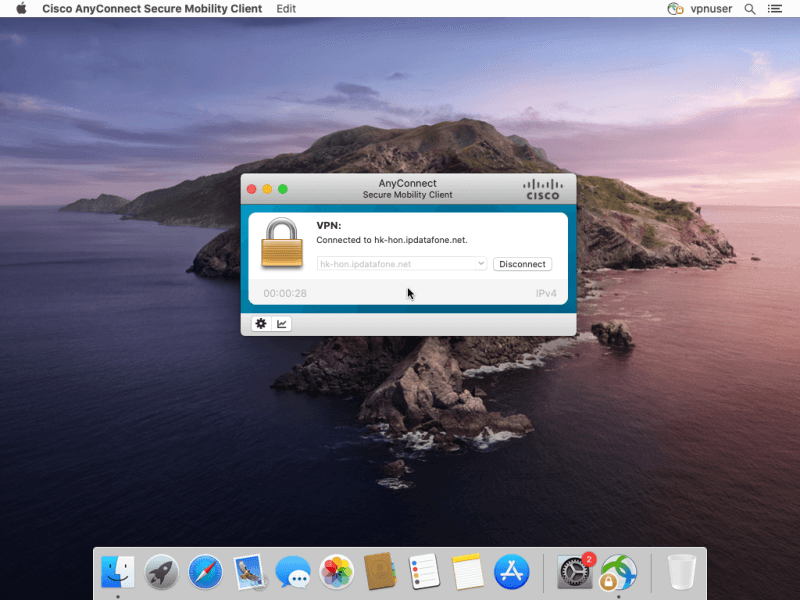Expand the VPN server dropdown arrow
Image resolution: width=800 pixels, height=600 pixels.
pyautogui.click(x=481, y=264)
